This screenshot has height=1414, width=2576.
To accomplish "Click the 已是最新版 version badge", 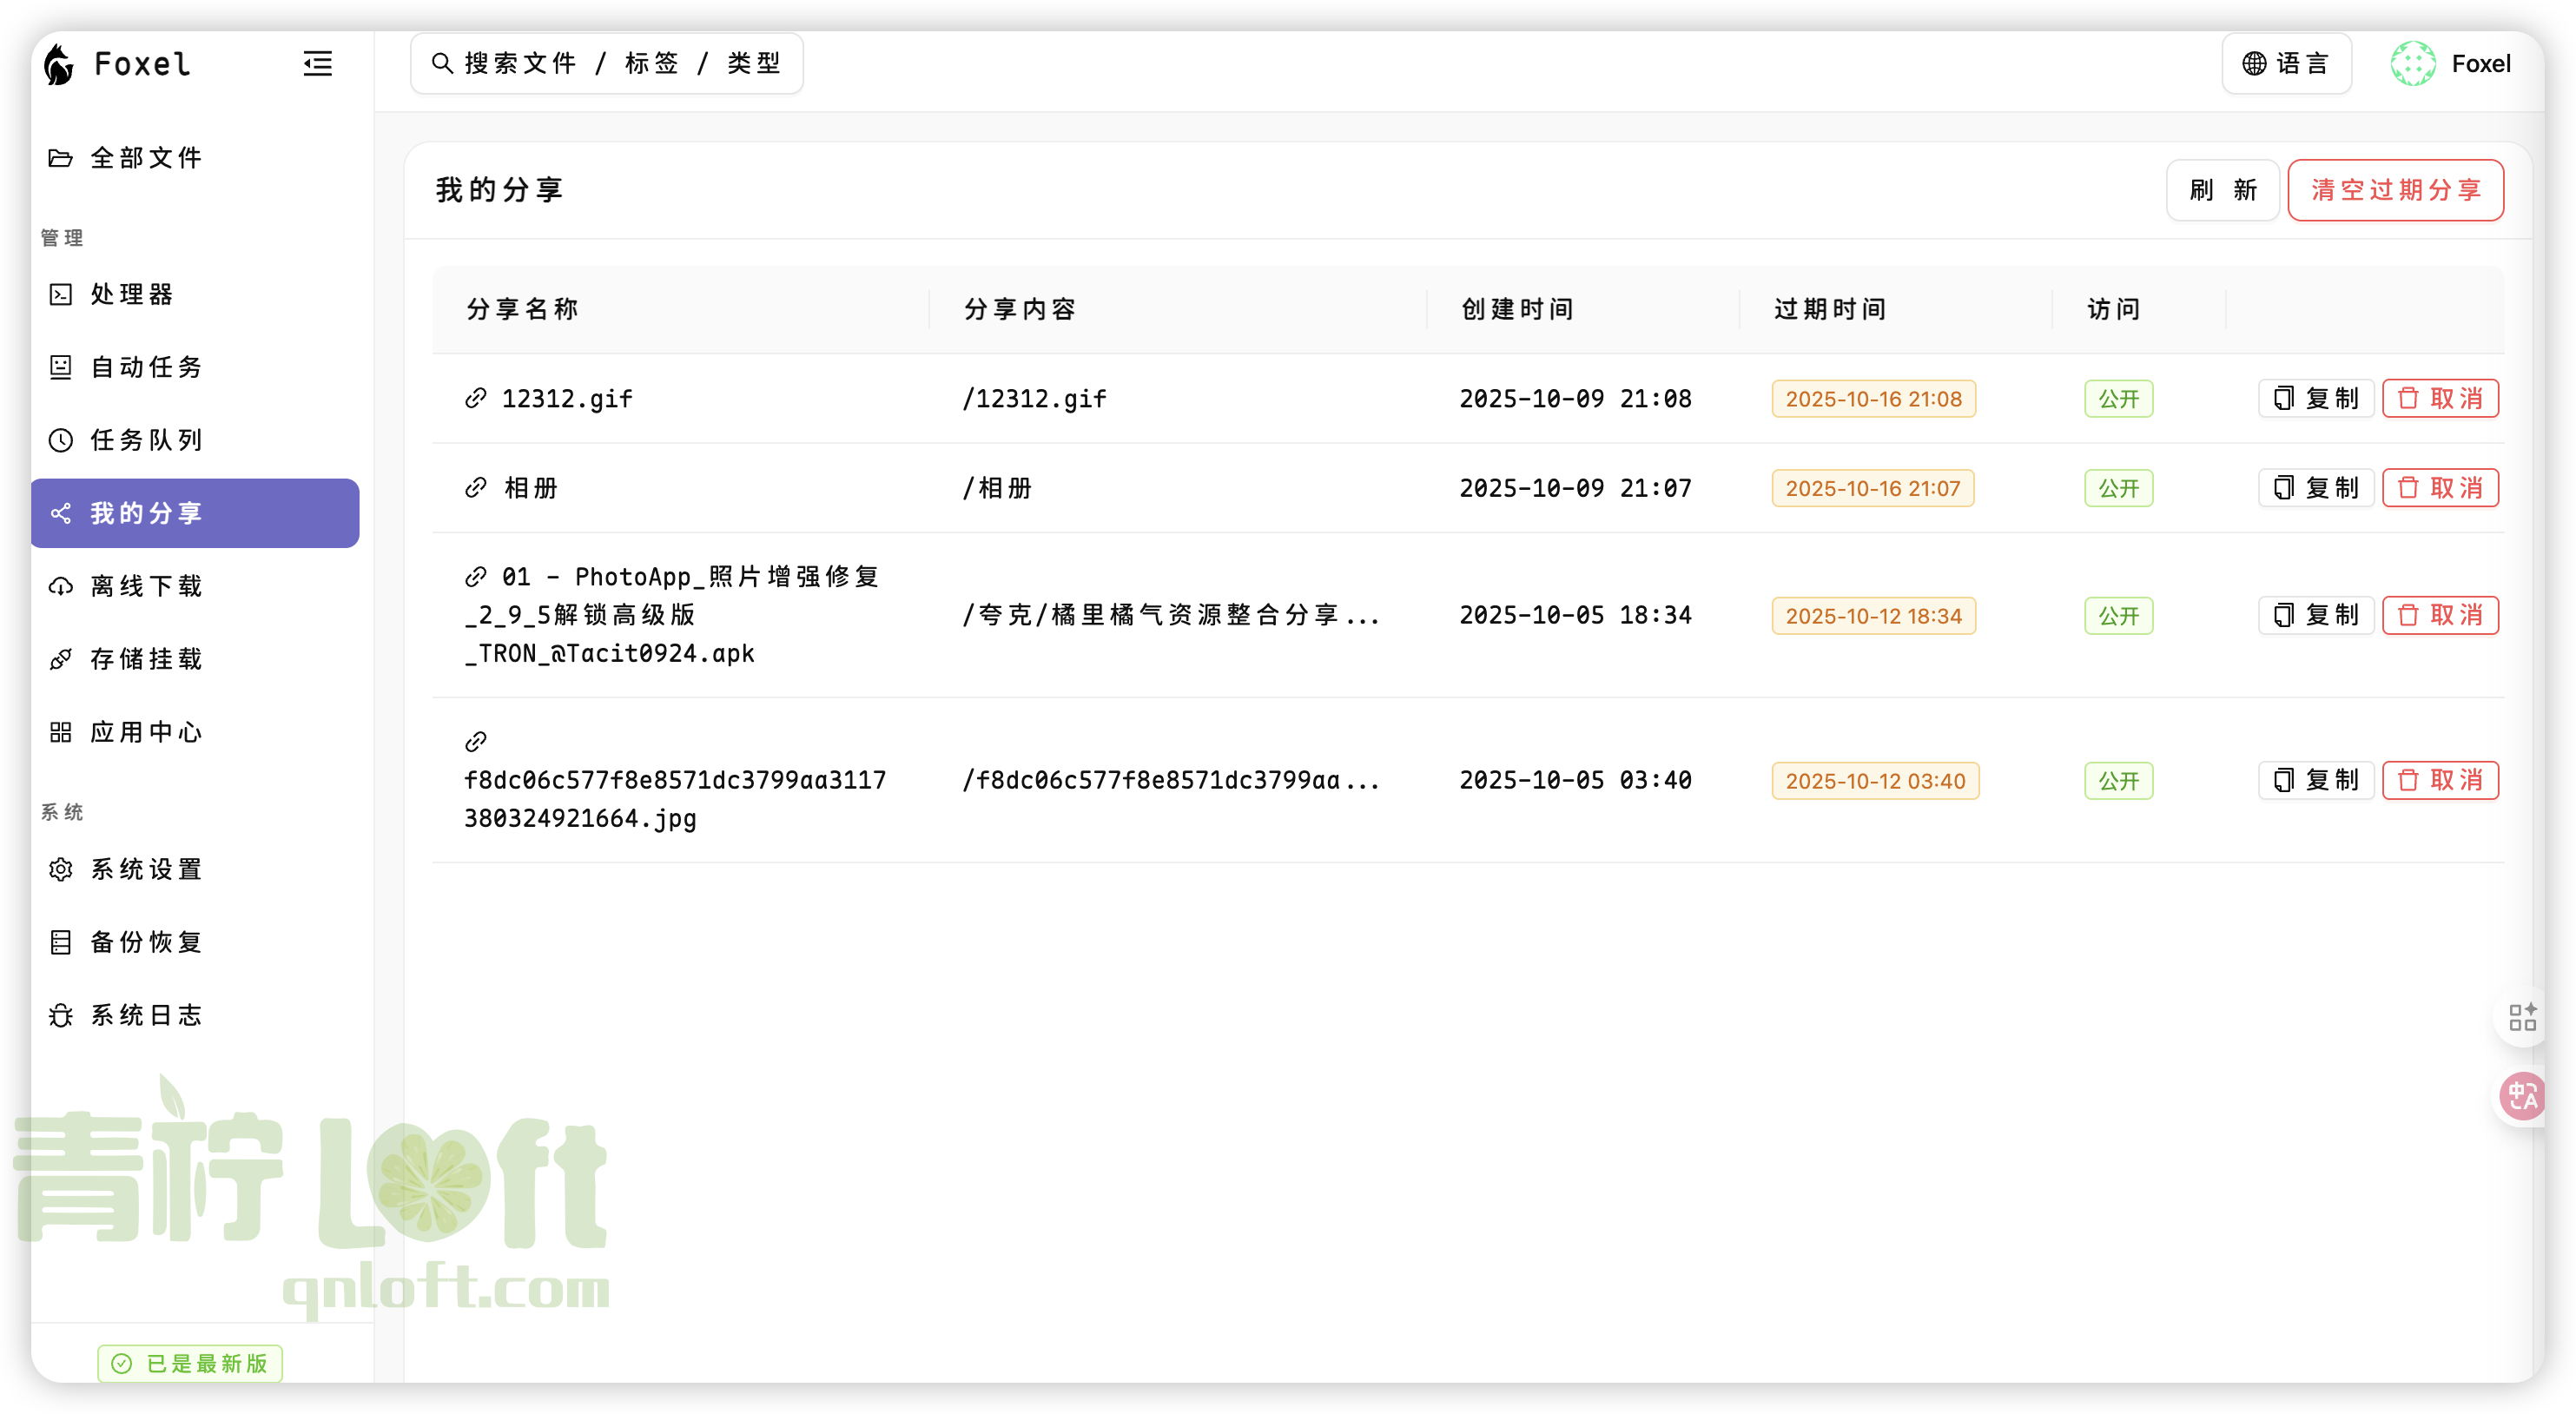I will click(190, 1363).
